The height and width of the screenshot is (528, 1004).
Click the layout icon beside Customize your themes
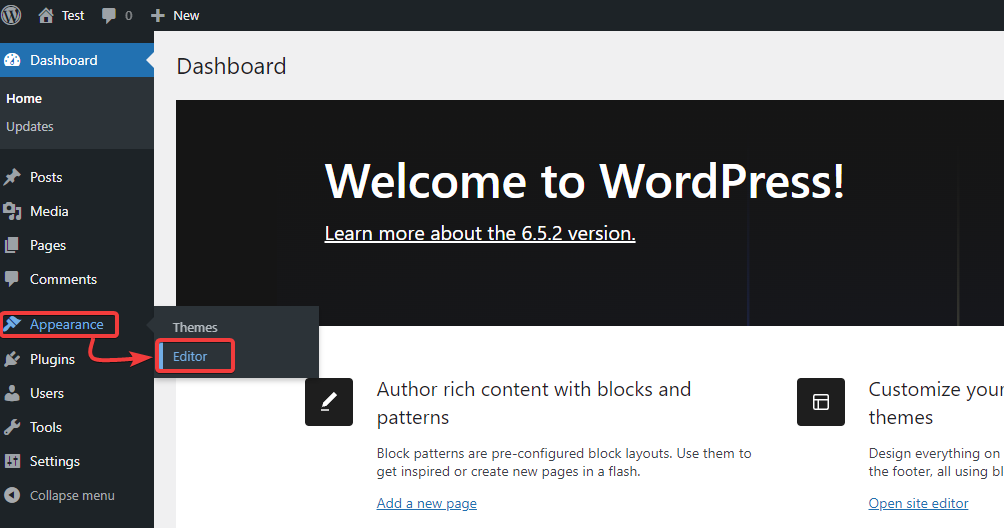coord(821,402)
